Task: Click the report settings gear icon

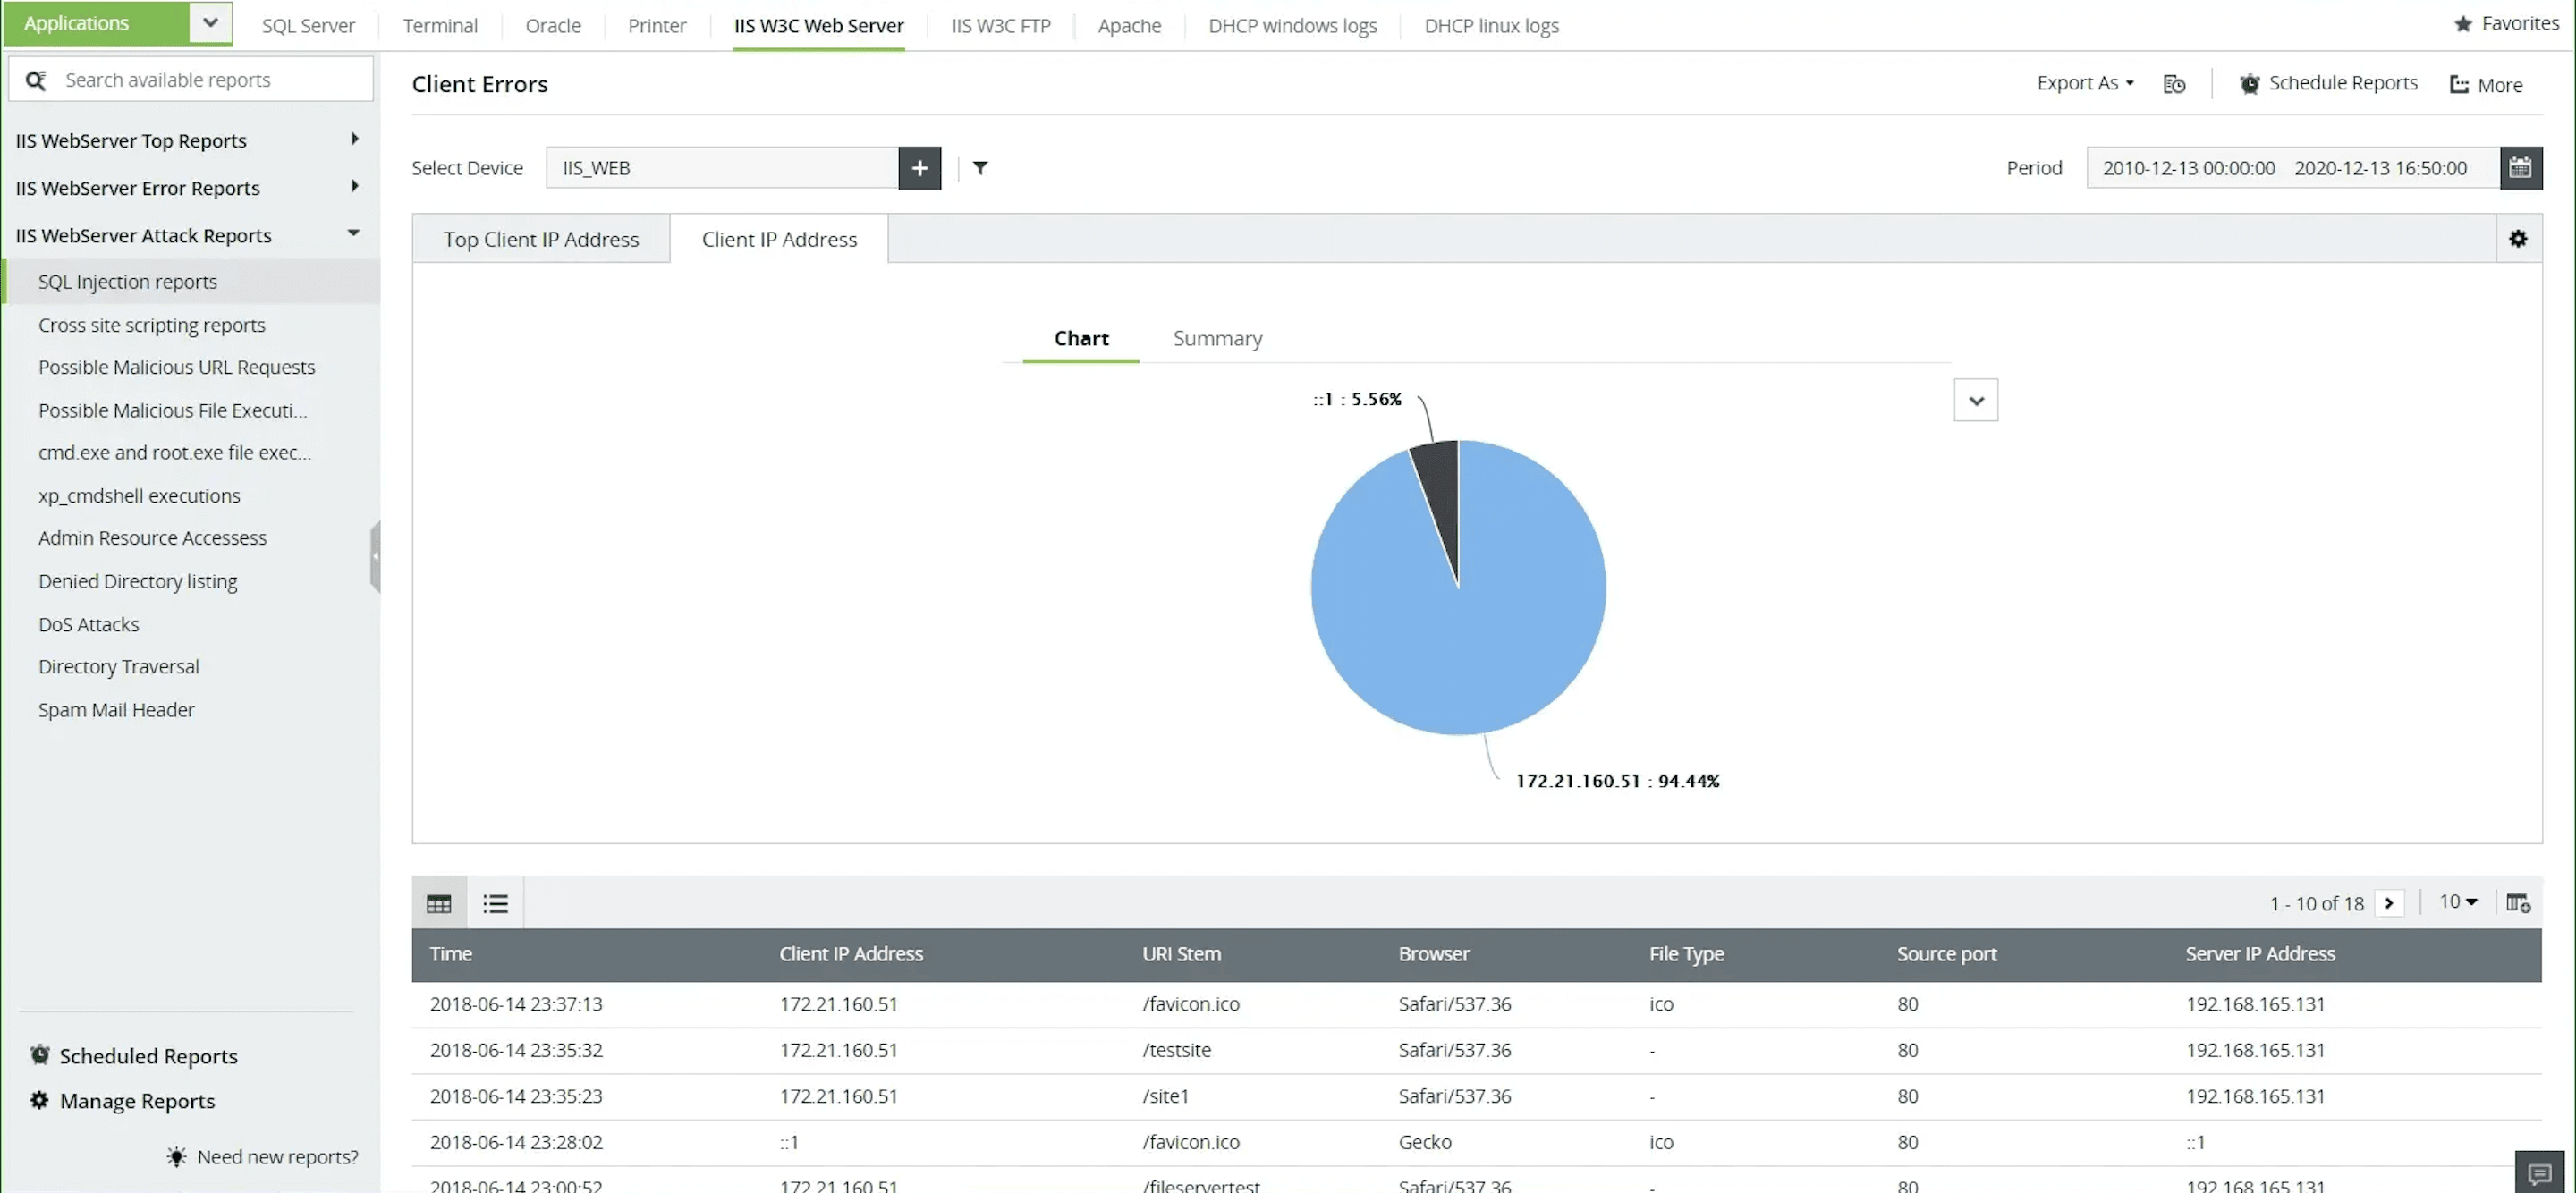Action: coord(2518,239)
